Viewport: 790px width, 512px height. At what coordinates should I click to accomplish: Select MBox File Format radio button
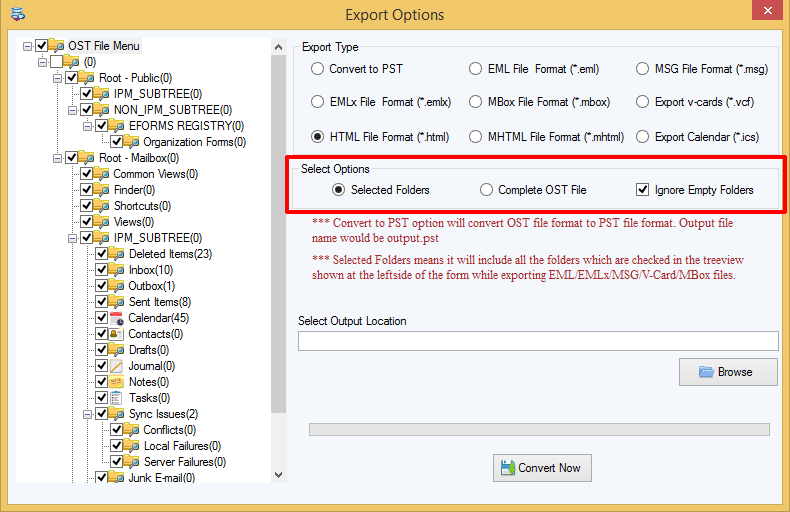coord(475,102)
